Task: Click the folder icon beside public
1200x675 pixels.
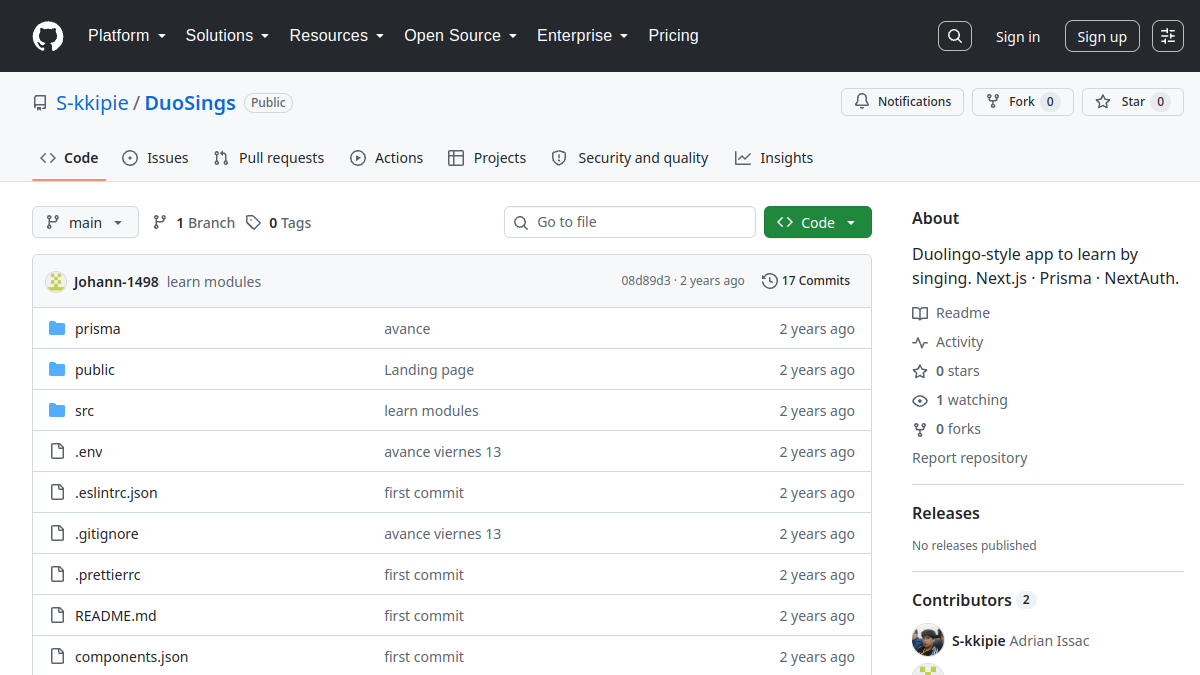Action: pyautogui.click(x=57, y=370)
